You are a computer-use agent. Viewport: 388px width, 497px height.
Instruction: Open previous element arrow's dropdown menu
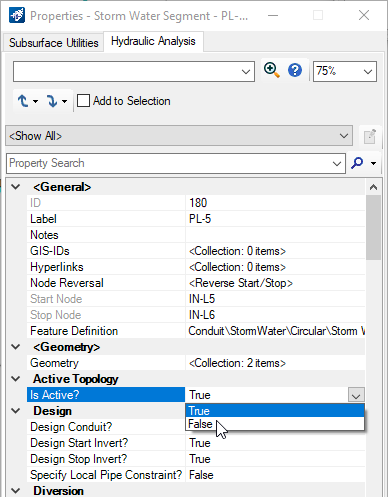(35, 101)
